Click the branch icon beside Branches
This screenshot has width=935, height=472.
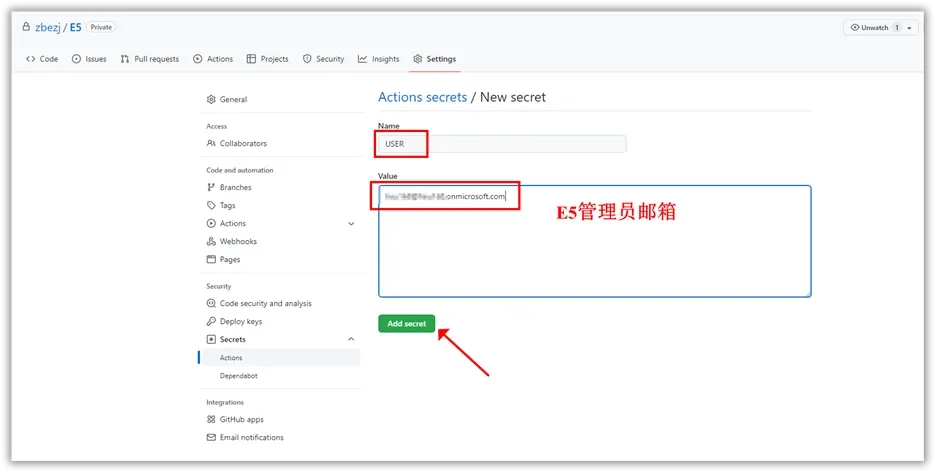pyautogui.click(x=211, y=187)
